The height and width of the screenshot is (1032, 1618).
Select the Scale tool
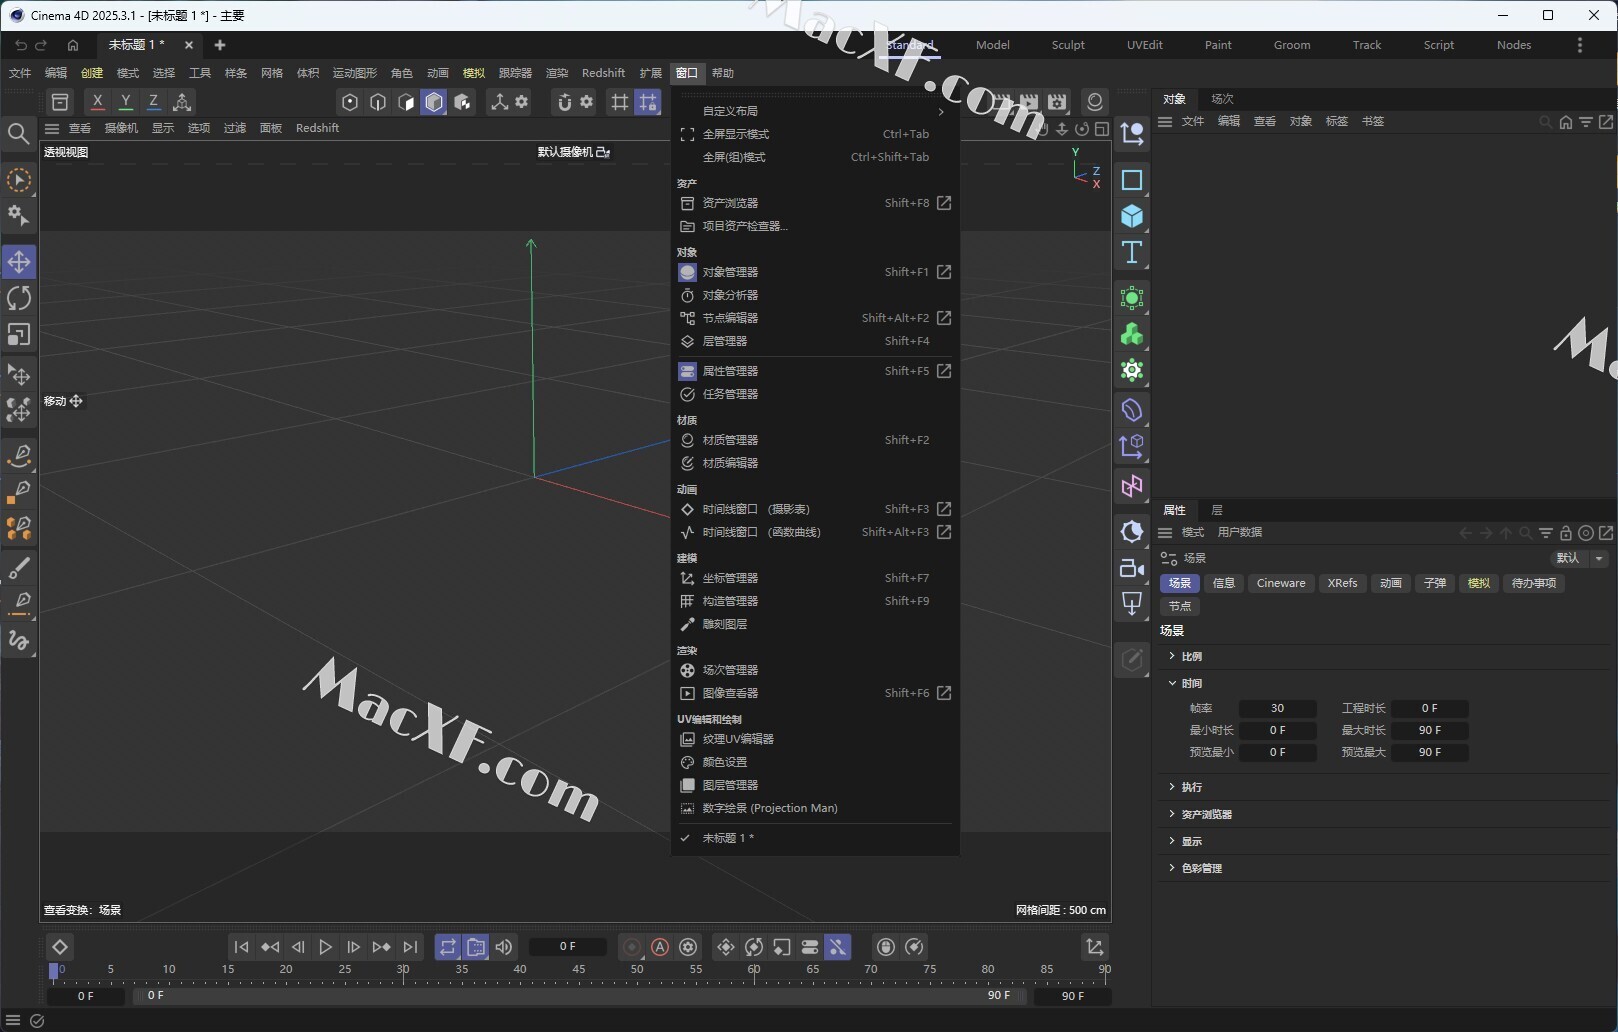pyautogui.click(x=19, y=334)
